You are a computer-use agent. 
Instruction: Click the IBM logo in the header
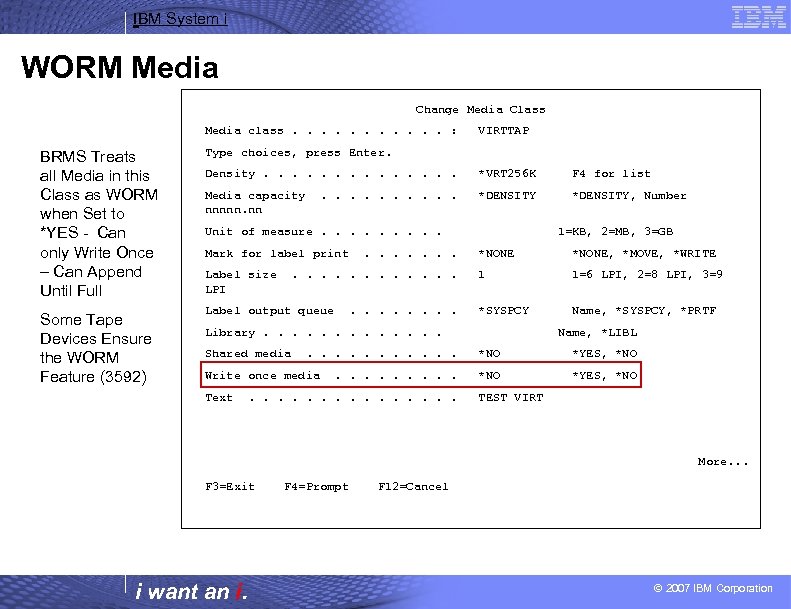coord(758,17)
